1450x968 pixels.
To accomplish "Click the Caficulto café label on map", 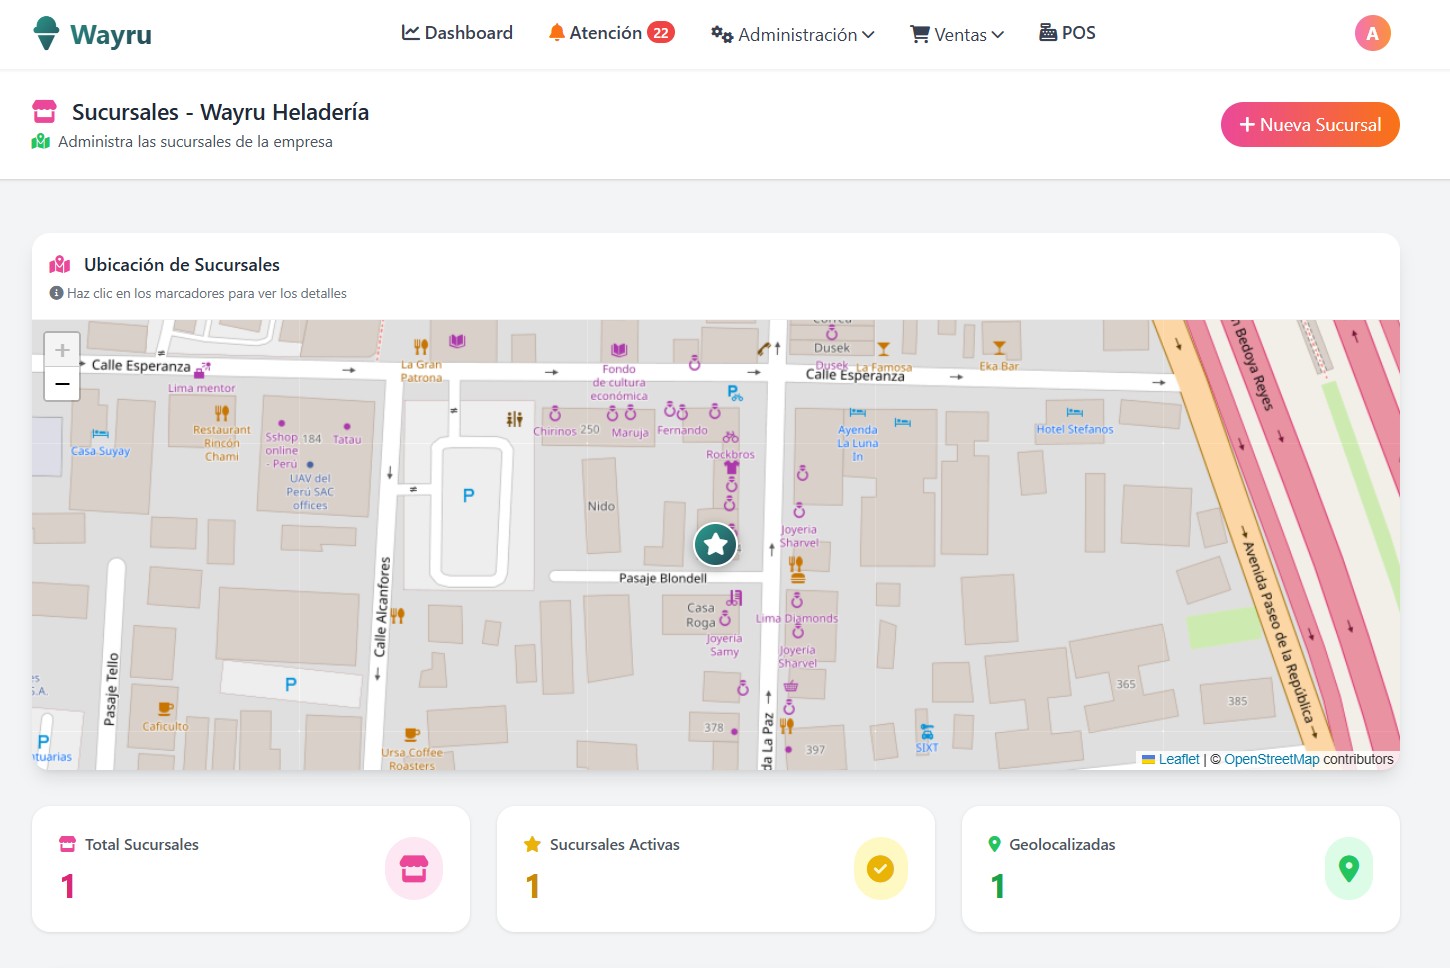I will [x=165, y=726].
